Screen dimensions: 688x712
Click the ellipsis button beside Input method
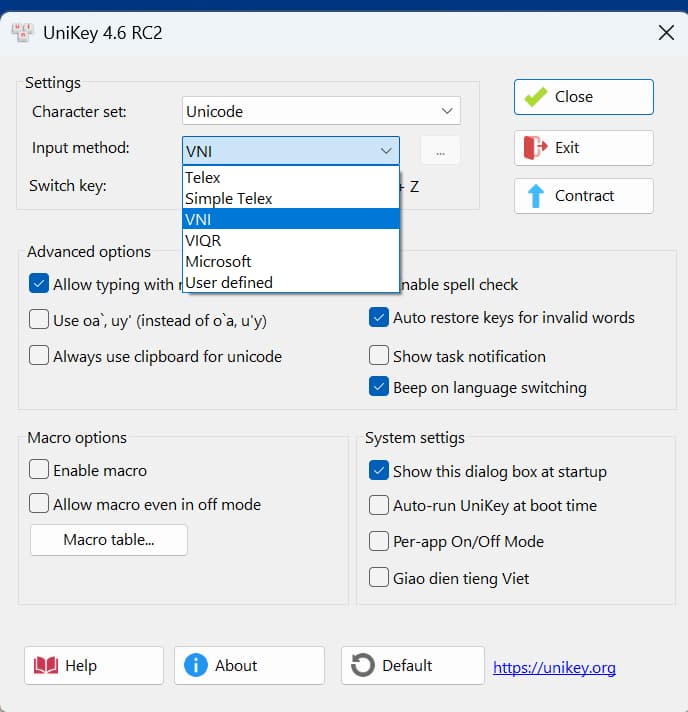pos(440,151)
